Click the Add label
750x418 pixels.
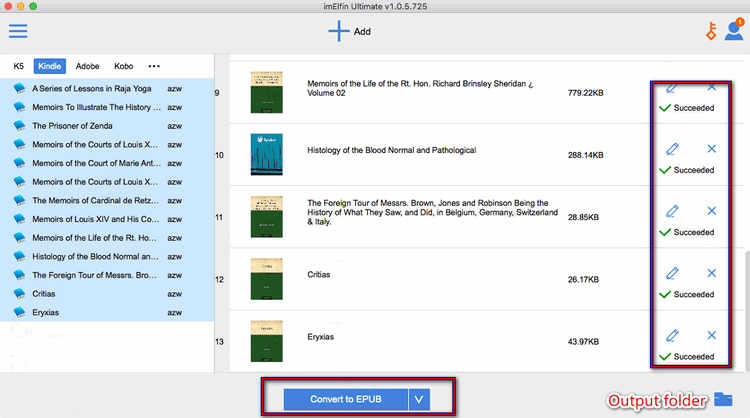362,32
